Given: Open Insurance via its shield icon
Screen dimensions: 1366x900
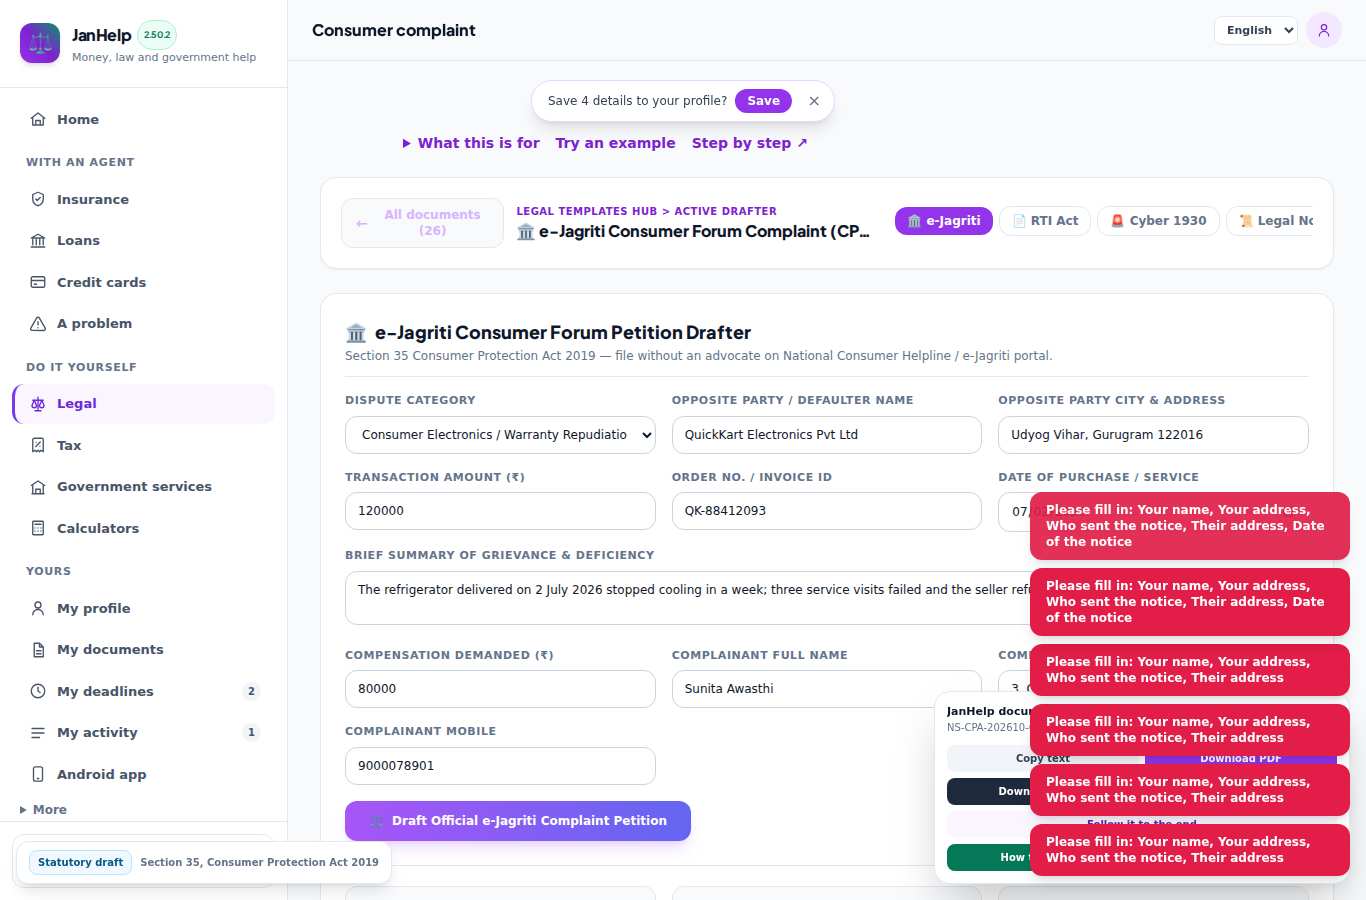Looking at the screenshot, I should pyautogui.click(x=38, y=199).
